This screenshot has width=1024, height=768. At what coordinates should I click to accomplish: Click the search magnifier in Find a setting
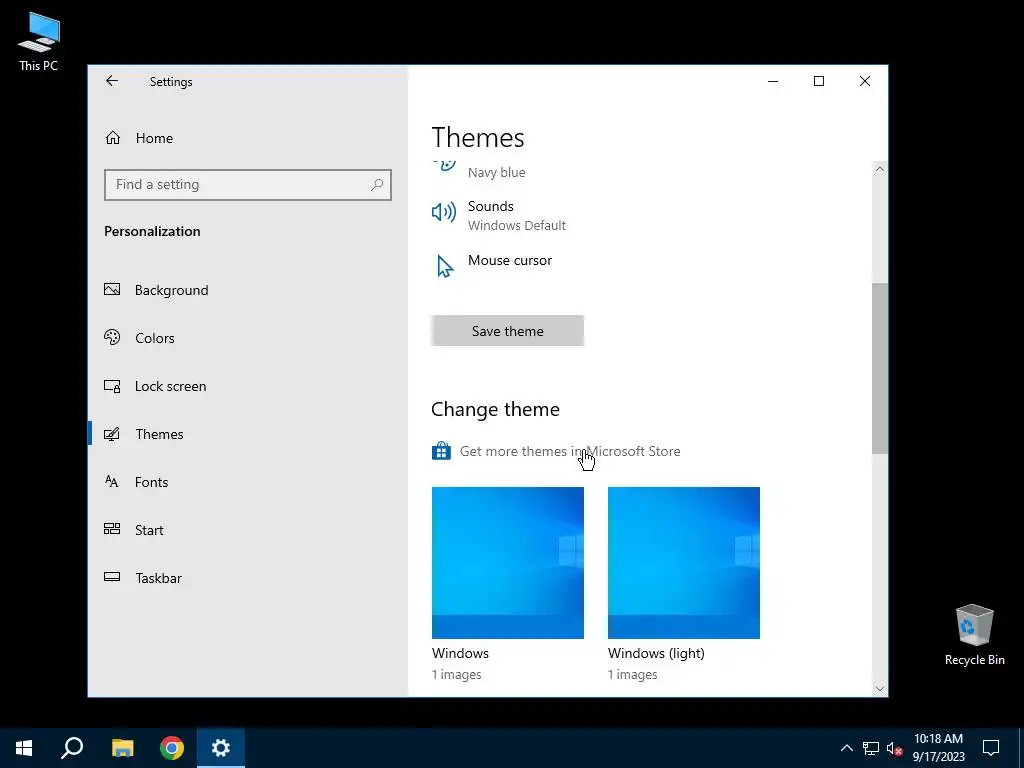click(x=377, y=185)
